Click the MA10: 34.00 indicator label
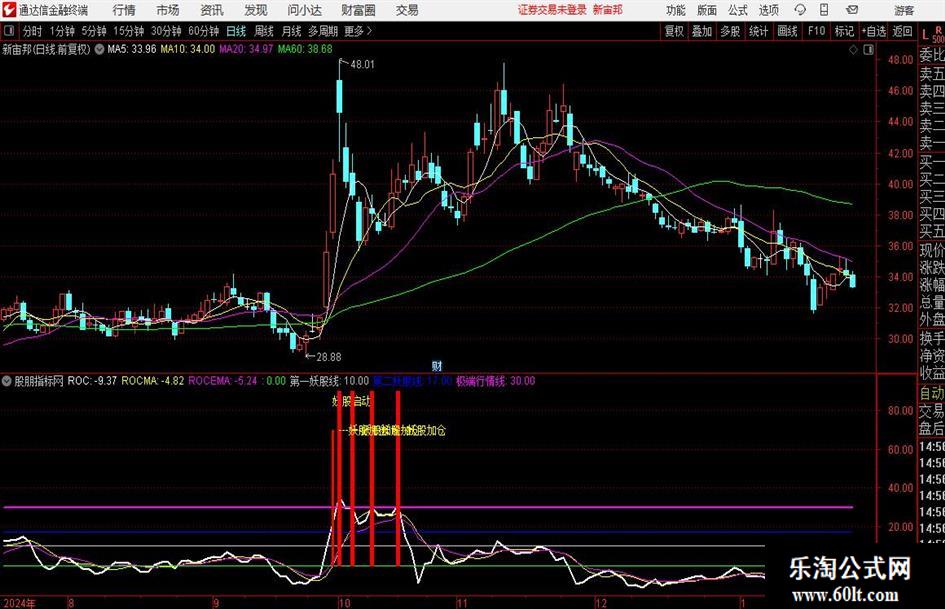The image size is (945, 609). 187,49
